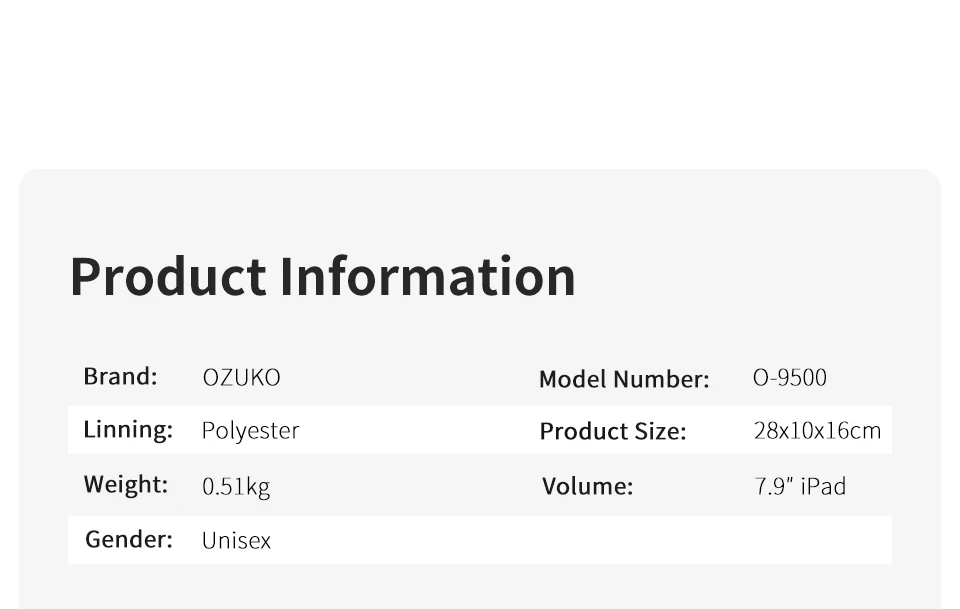This screenshot has height=609, width=960.
Task: Click the word Model in Model Number
Action: 574,379
